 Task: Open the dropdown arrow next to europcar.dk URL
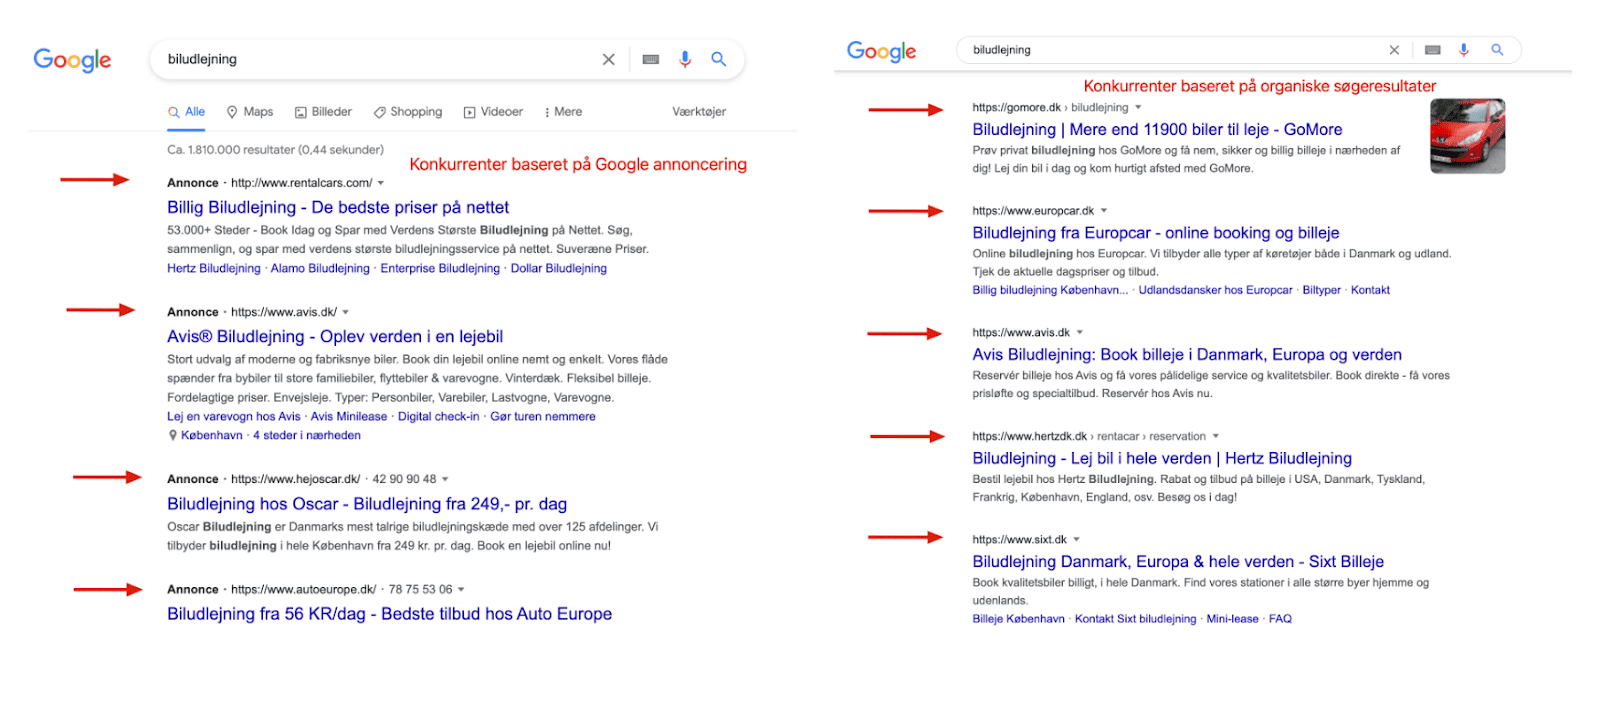[1104, 211]
